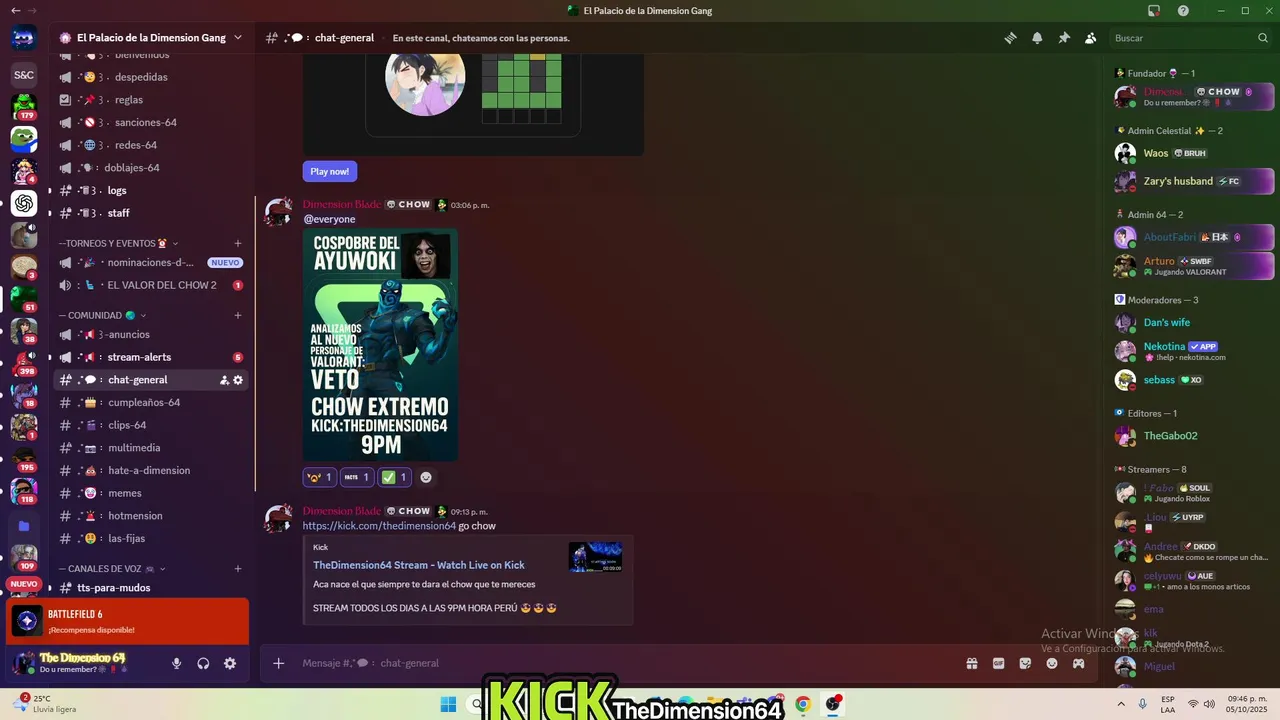Deafen with the headphones icon
The image size is (1280, 720).
point(203,663)
